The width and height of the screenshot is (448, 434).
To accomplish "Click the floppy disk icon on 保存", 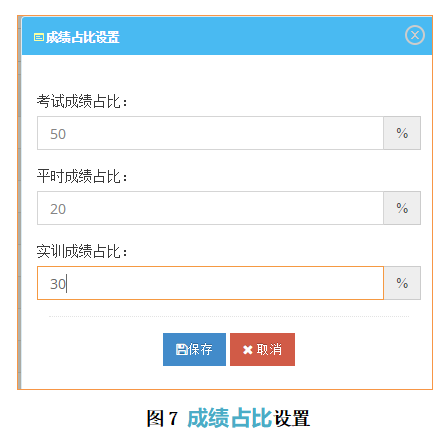I will click(181, 349).
